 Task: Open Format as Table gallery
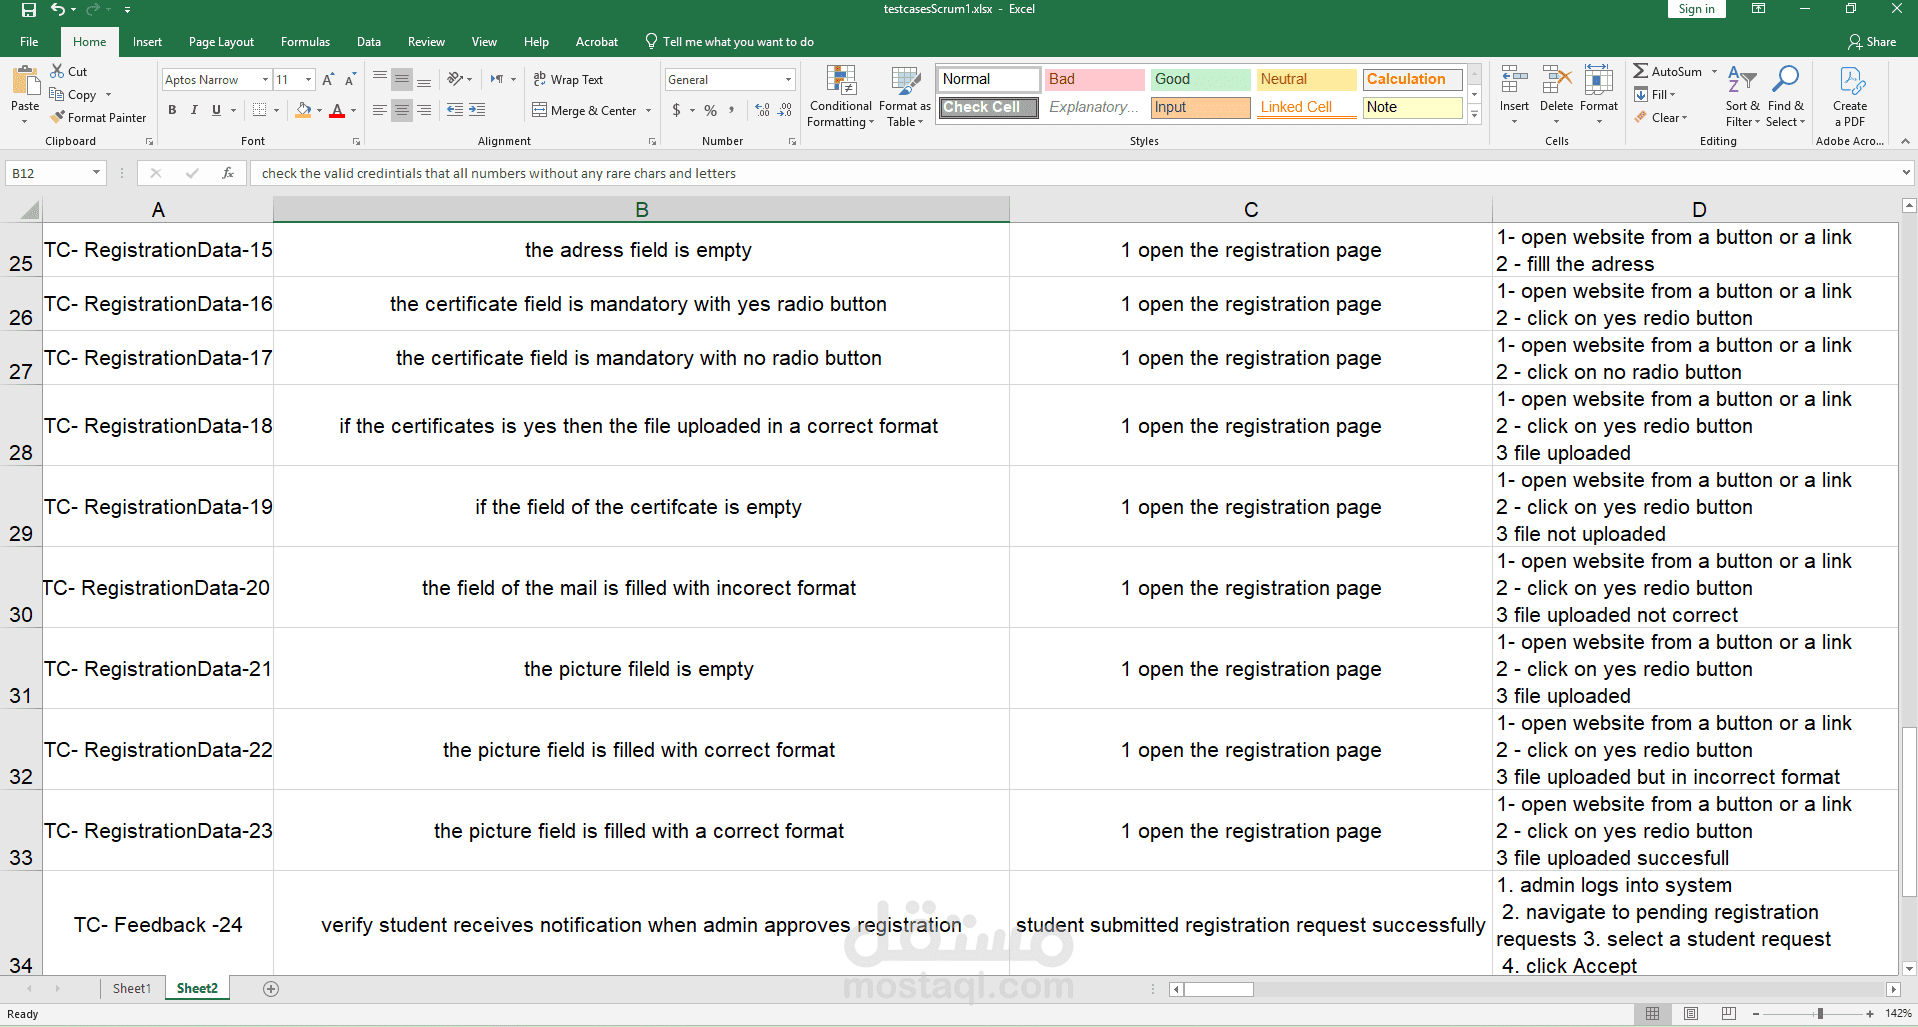pyautogui.click(x=905, y=97)
